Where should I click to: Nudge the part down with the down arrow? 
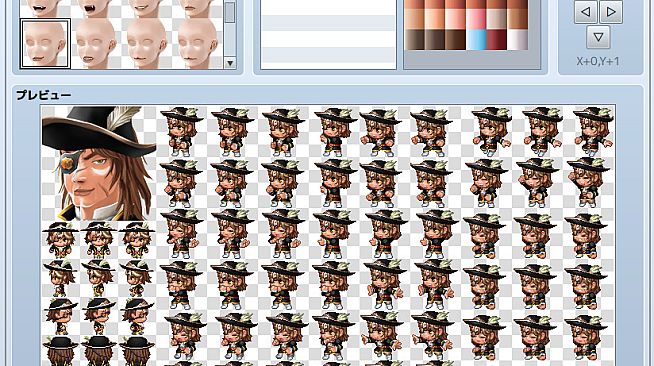tap(598, 37)
